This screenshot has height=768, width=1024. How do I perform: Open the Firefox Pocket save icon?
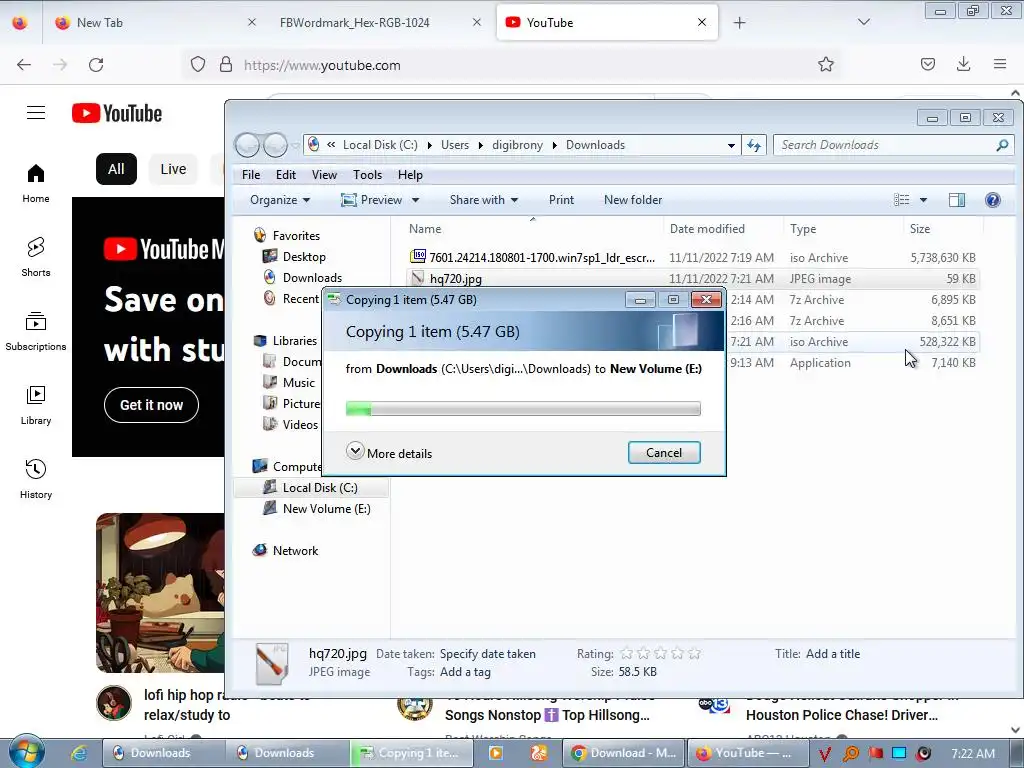coord(927,64)
